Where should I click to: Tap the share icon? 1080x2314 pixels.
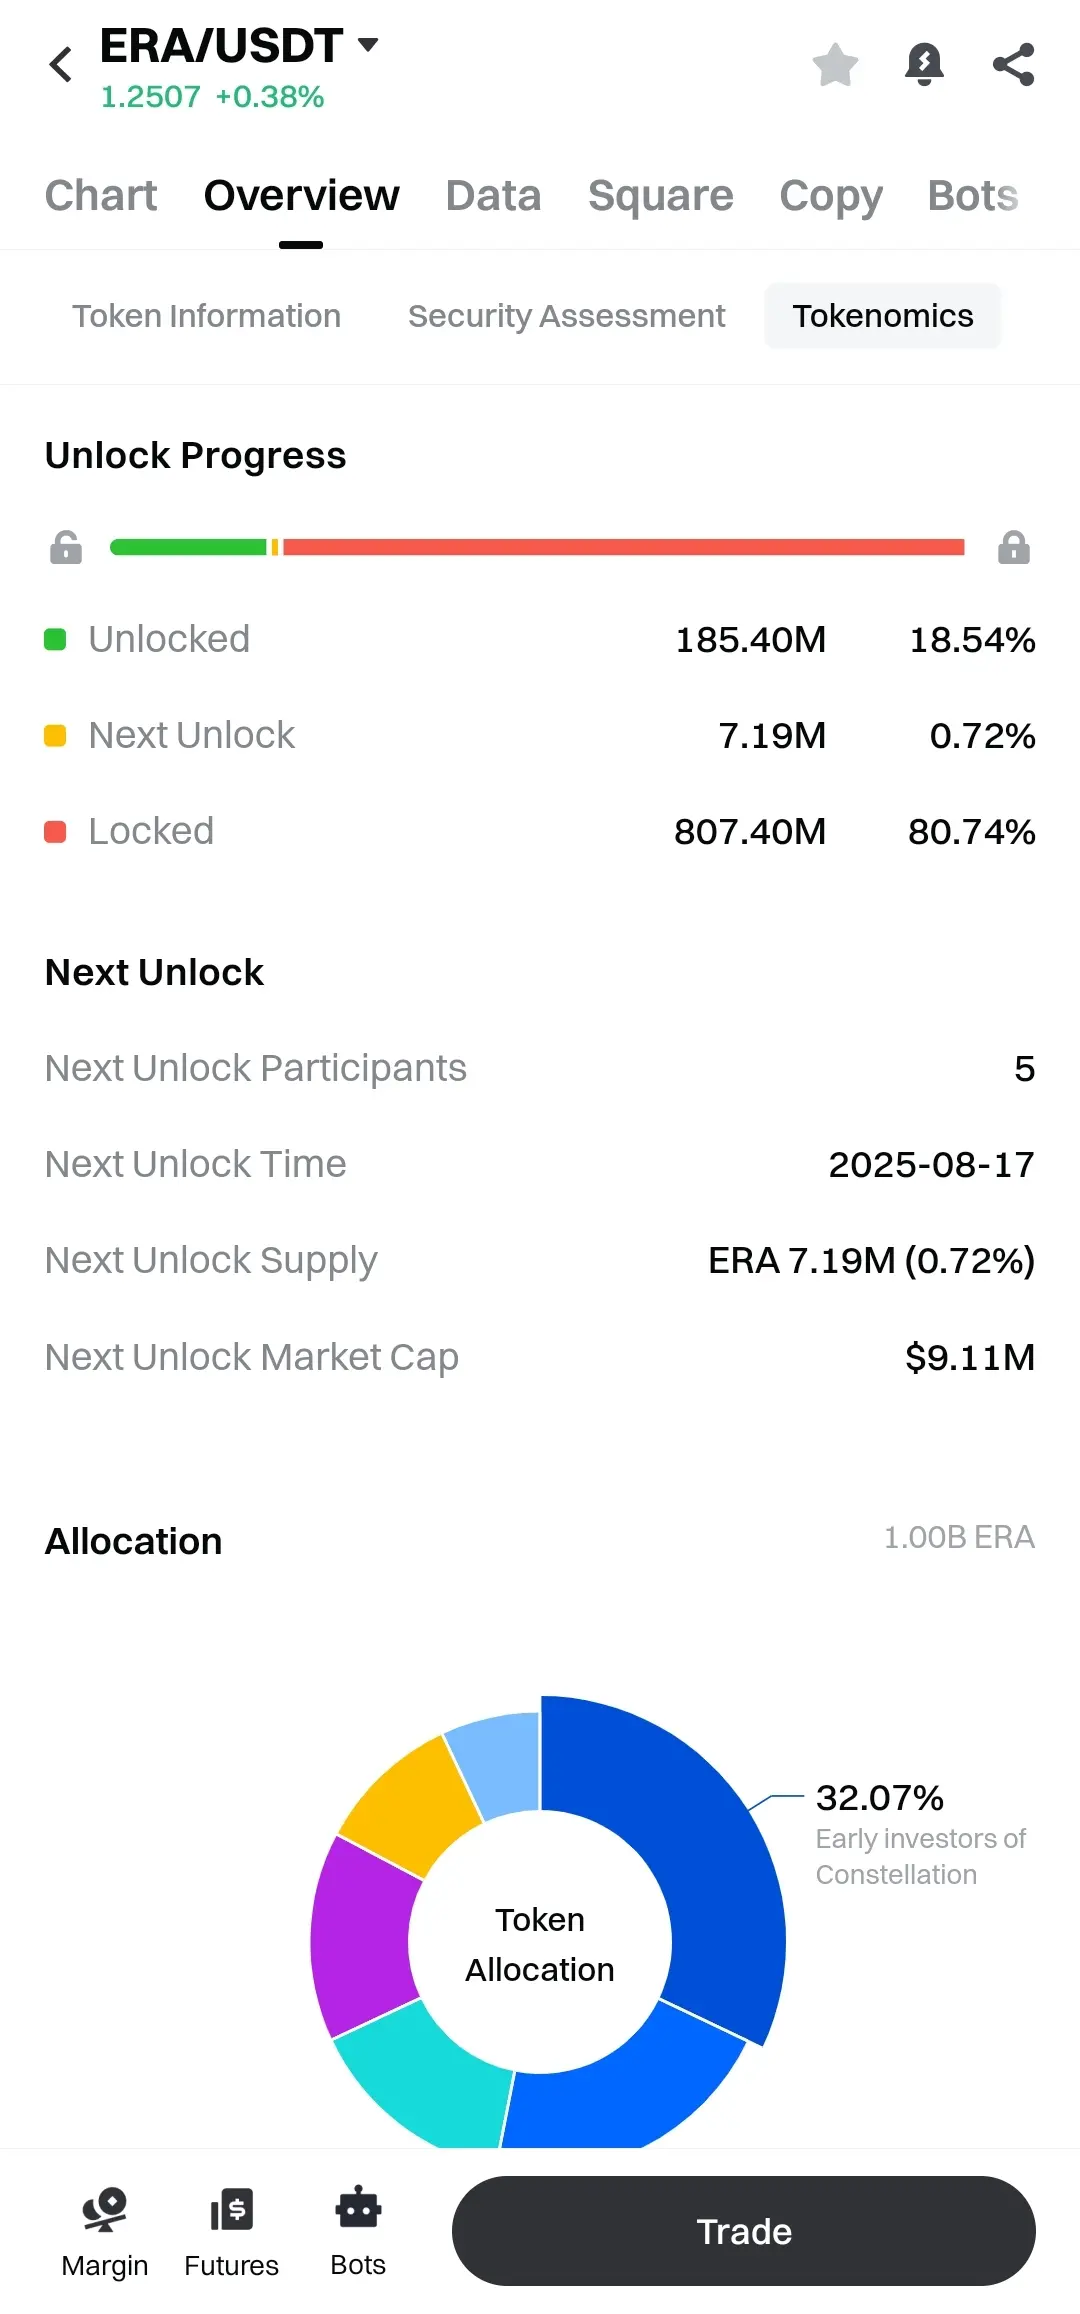point(1013,65)
